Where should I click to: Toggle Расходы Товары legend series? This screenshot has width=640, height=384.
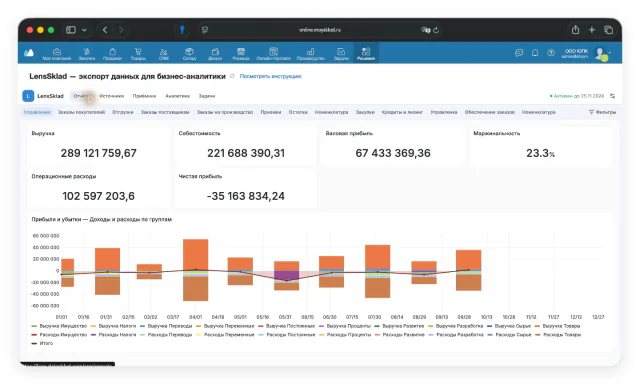(558, 335)
